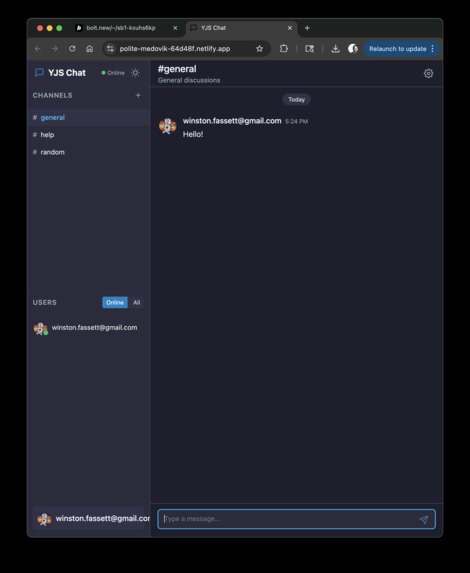470x573 pixels.
Task: Select the YJS Chat browser tab
Action: [241, 28]
